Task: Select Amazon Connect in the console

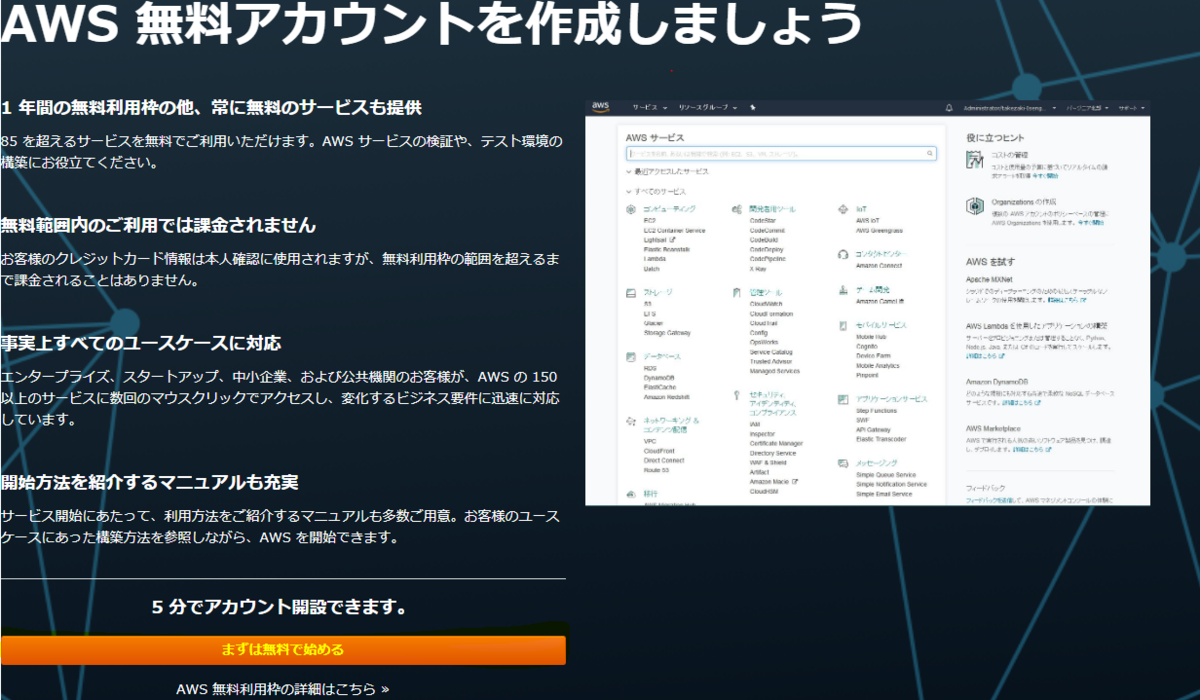Action: pos(880,266)
